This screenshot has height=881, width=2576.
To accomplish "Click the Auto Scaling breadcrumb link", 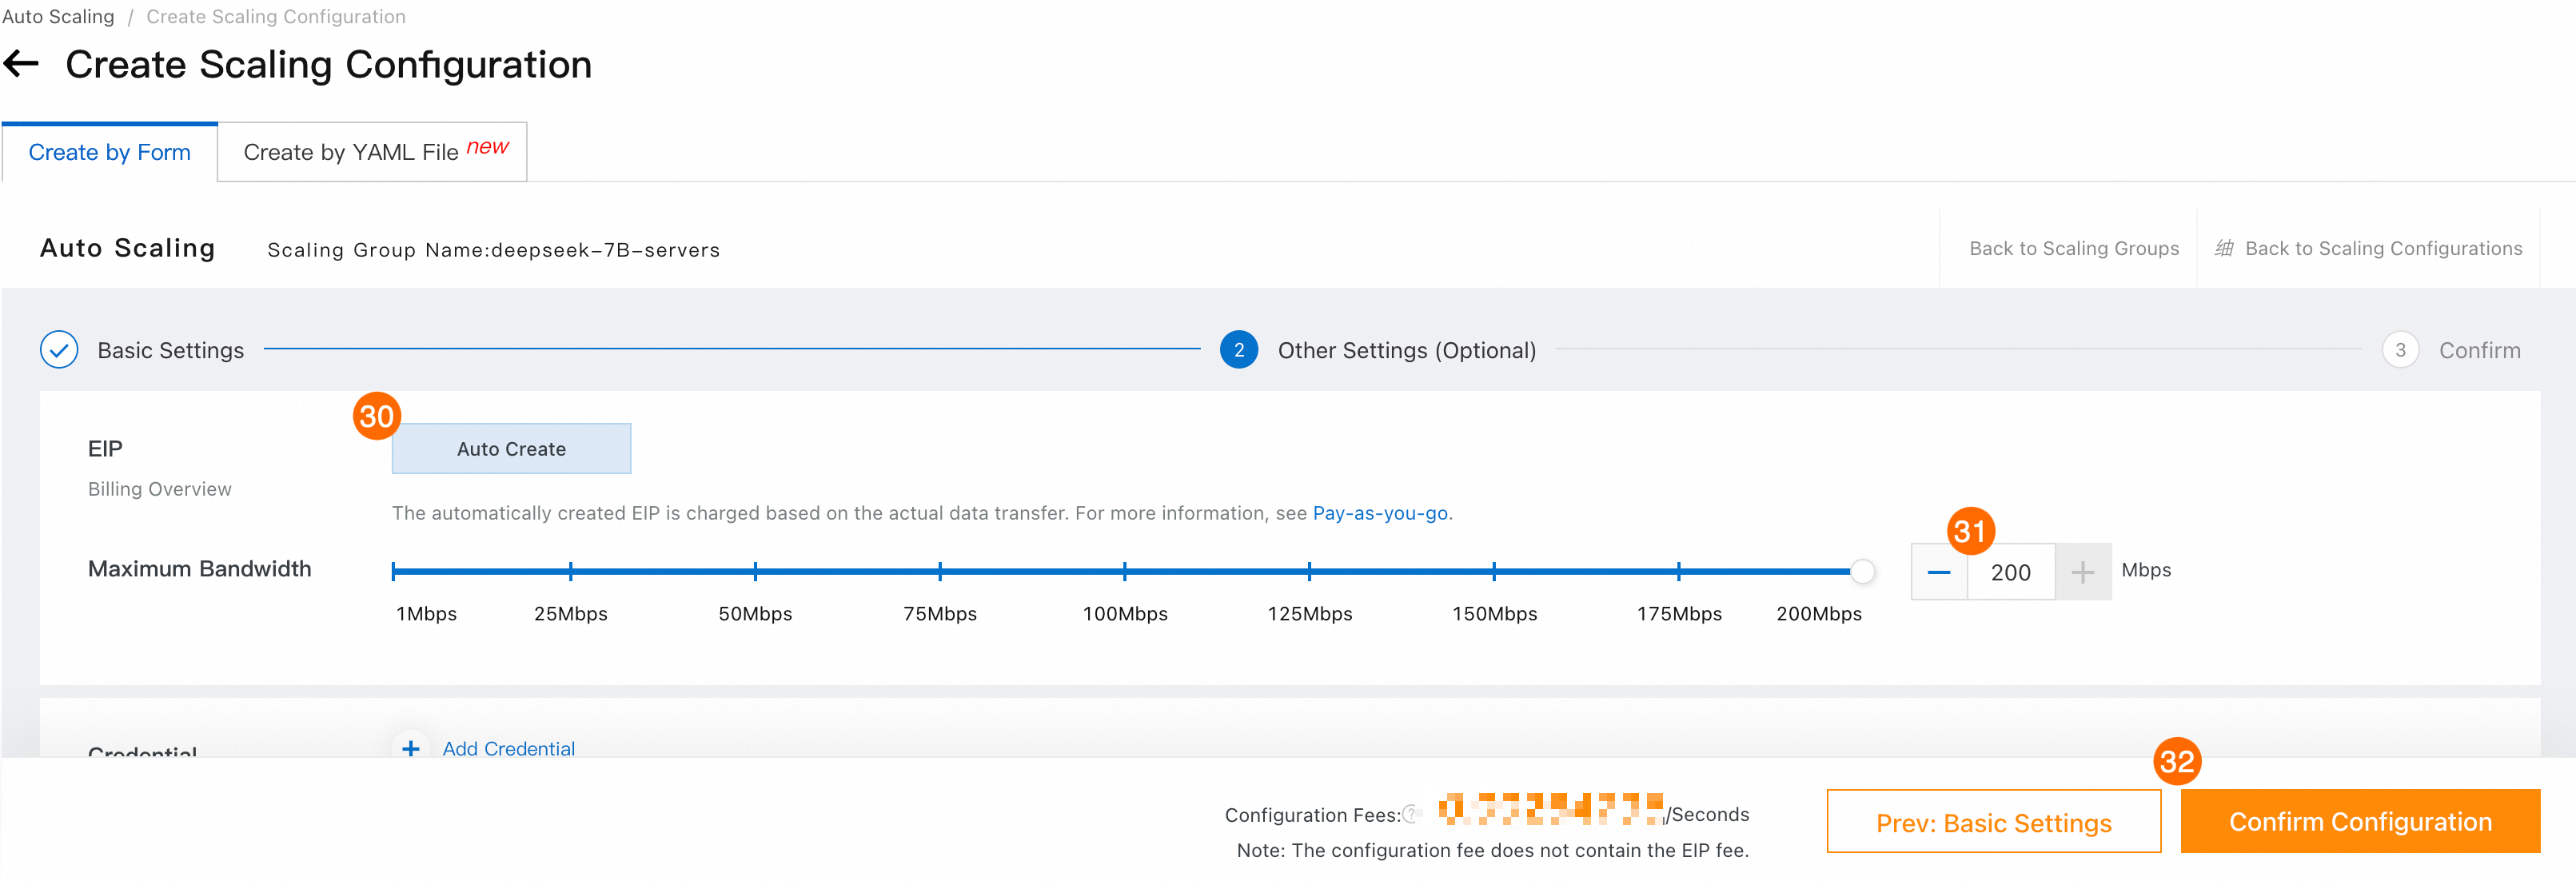I will (x=58, y=16).
